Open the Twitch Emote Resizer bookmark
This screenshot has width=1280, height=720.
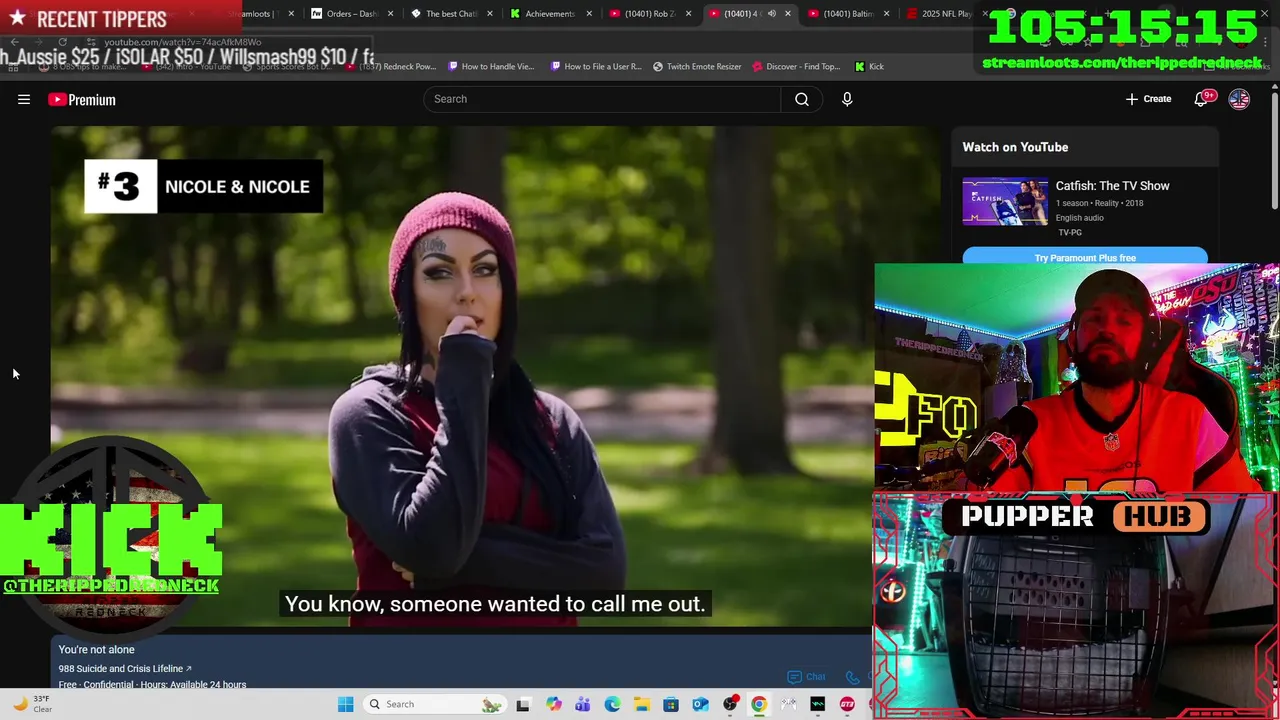[697, 66]
